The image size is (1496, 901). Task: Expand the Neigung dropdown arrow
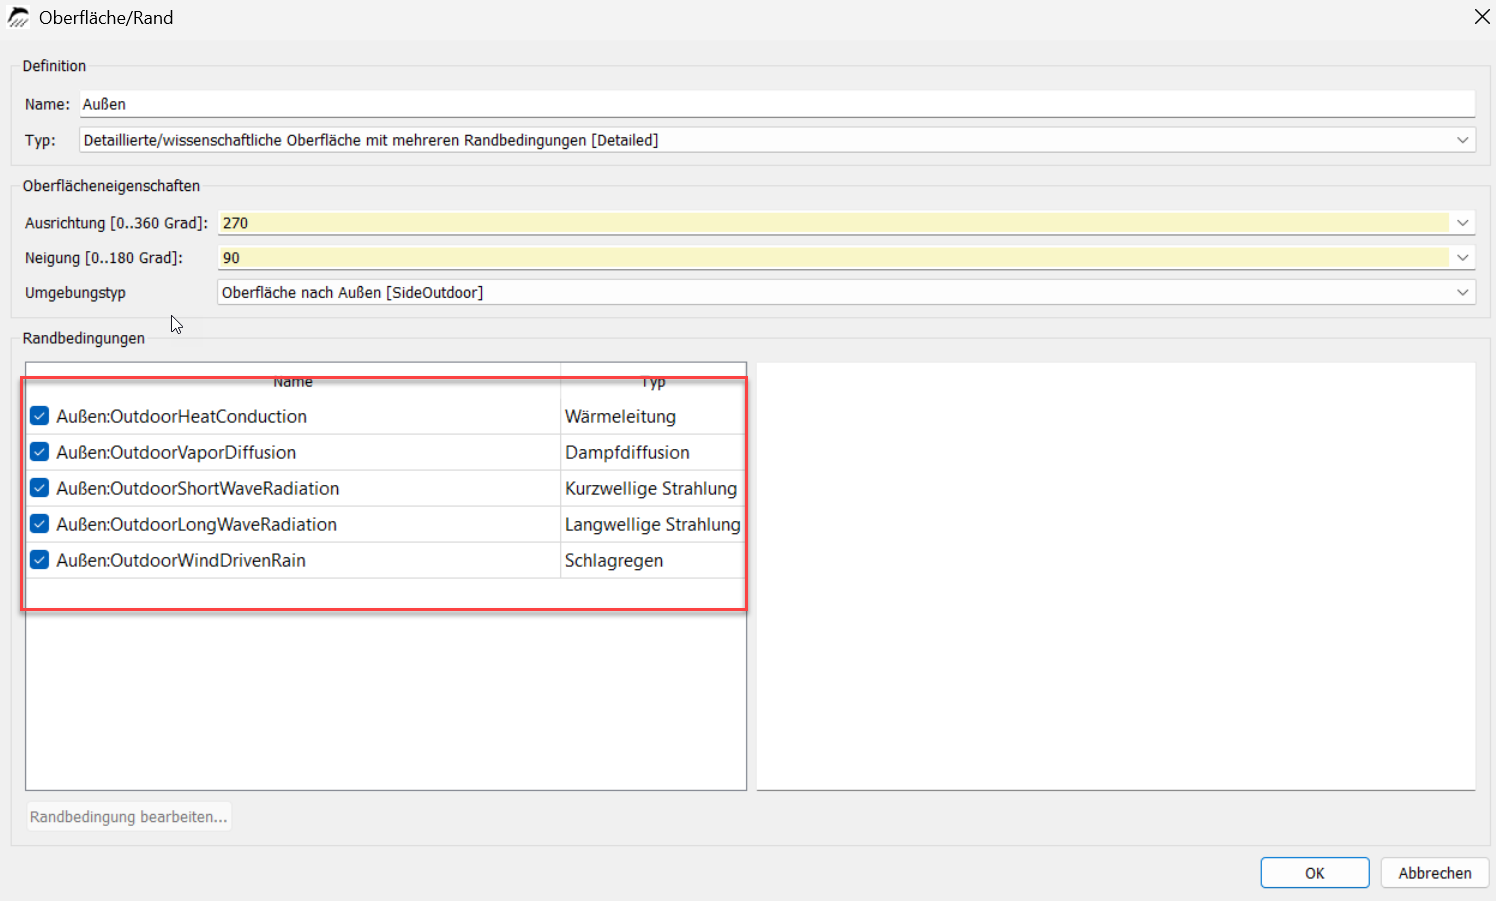(1462, 258)
